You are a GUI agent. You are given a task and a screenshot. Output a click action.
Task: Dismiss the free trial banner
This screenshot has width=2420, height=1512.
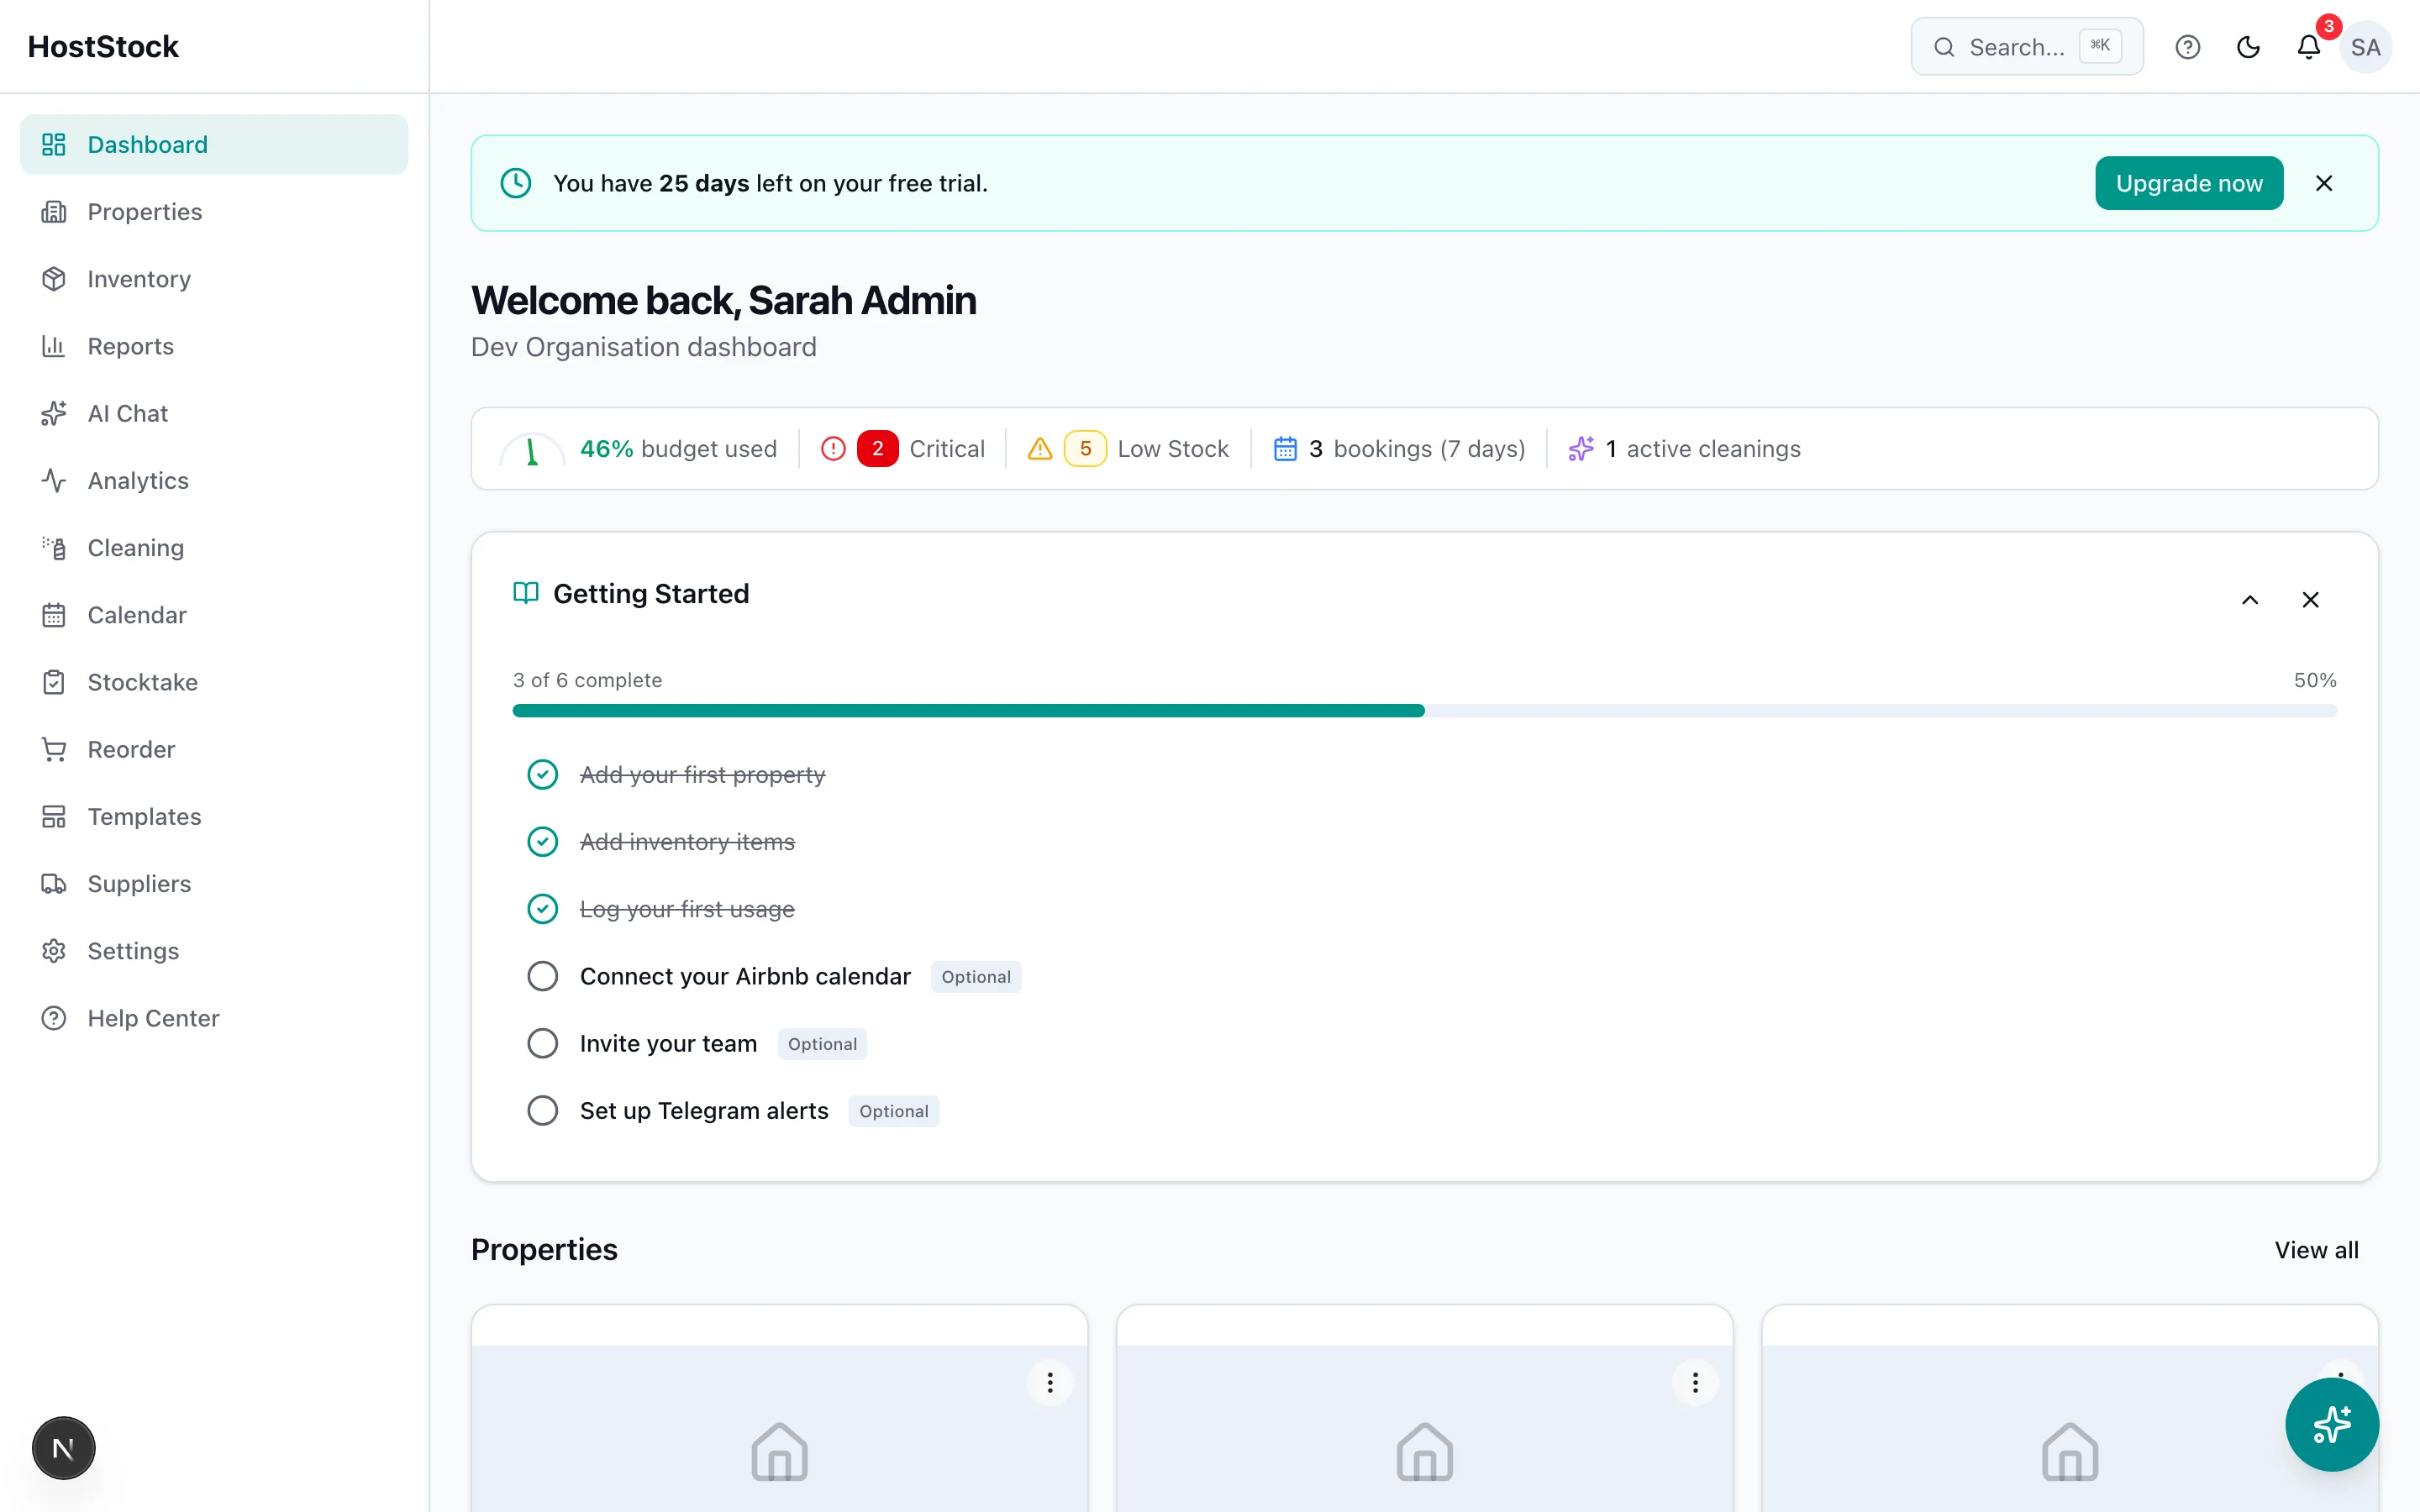pyautogui.click(x=2324, y=183)
